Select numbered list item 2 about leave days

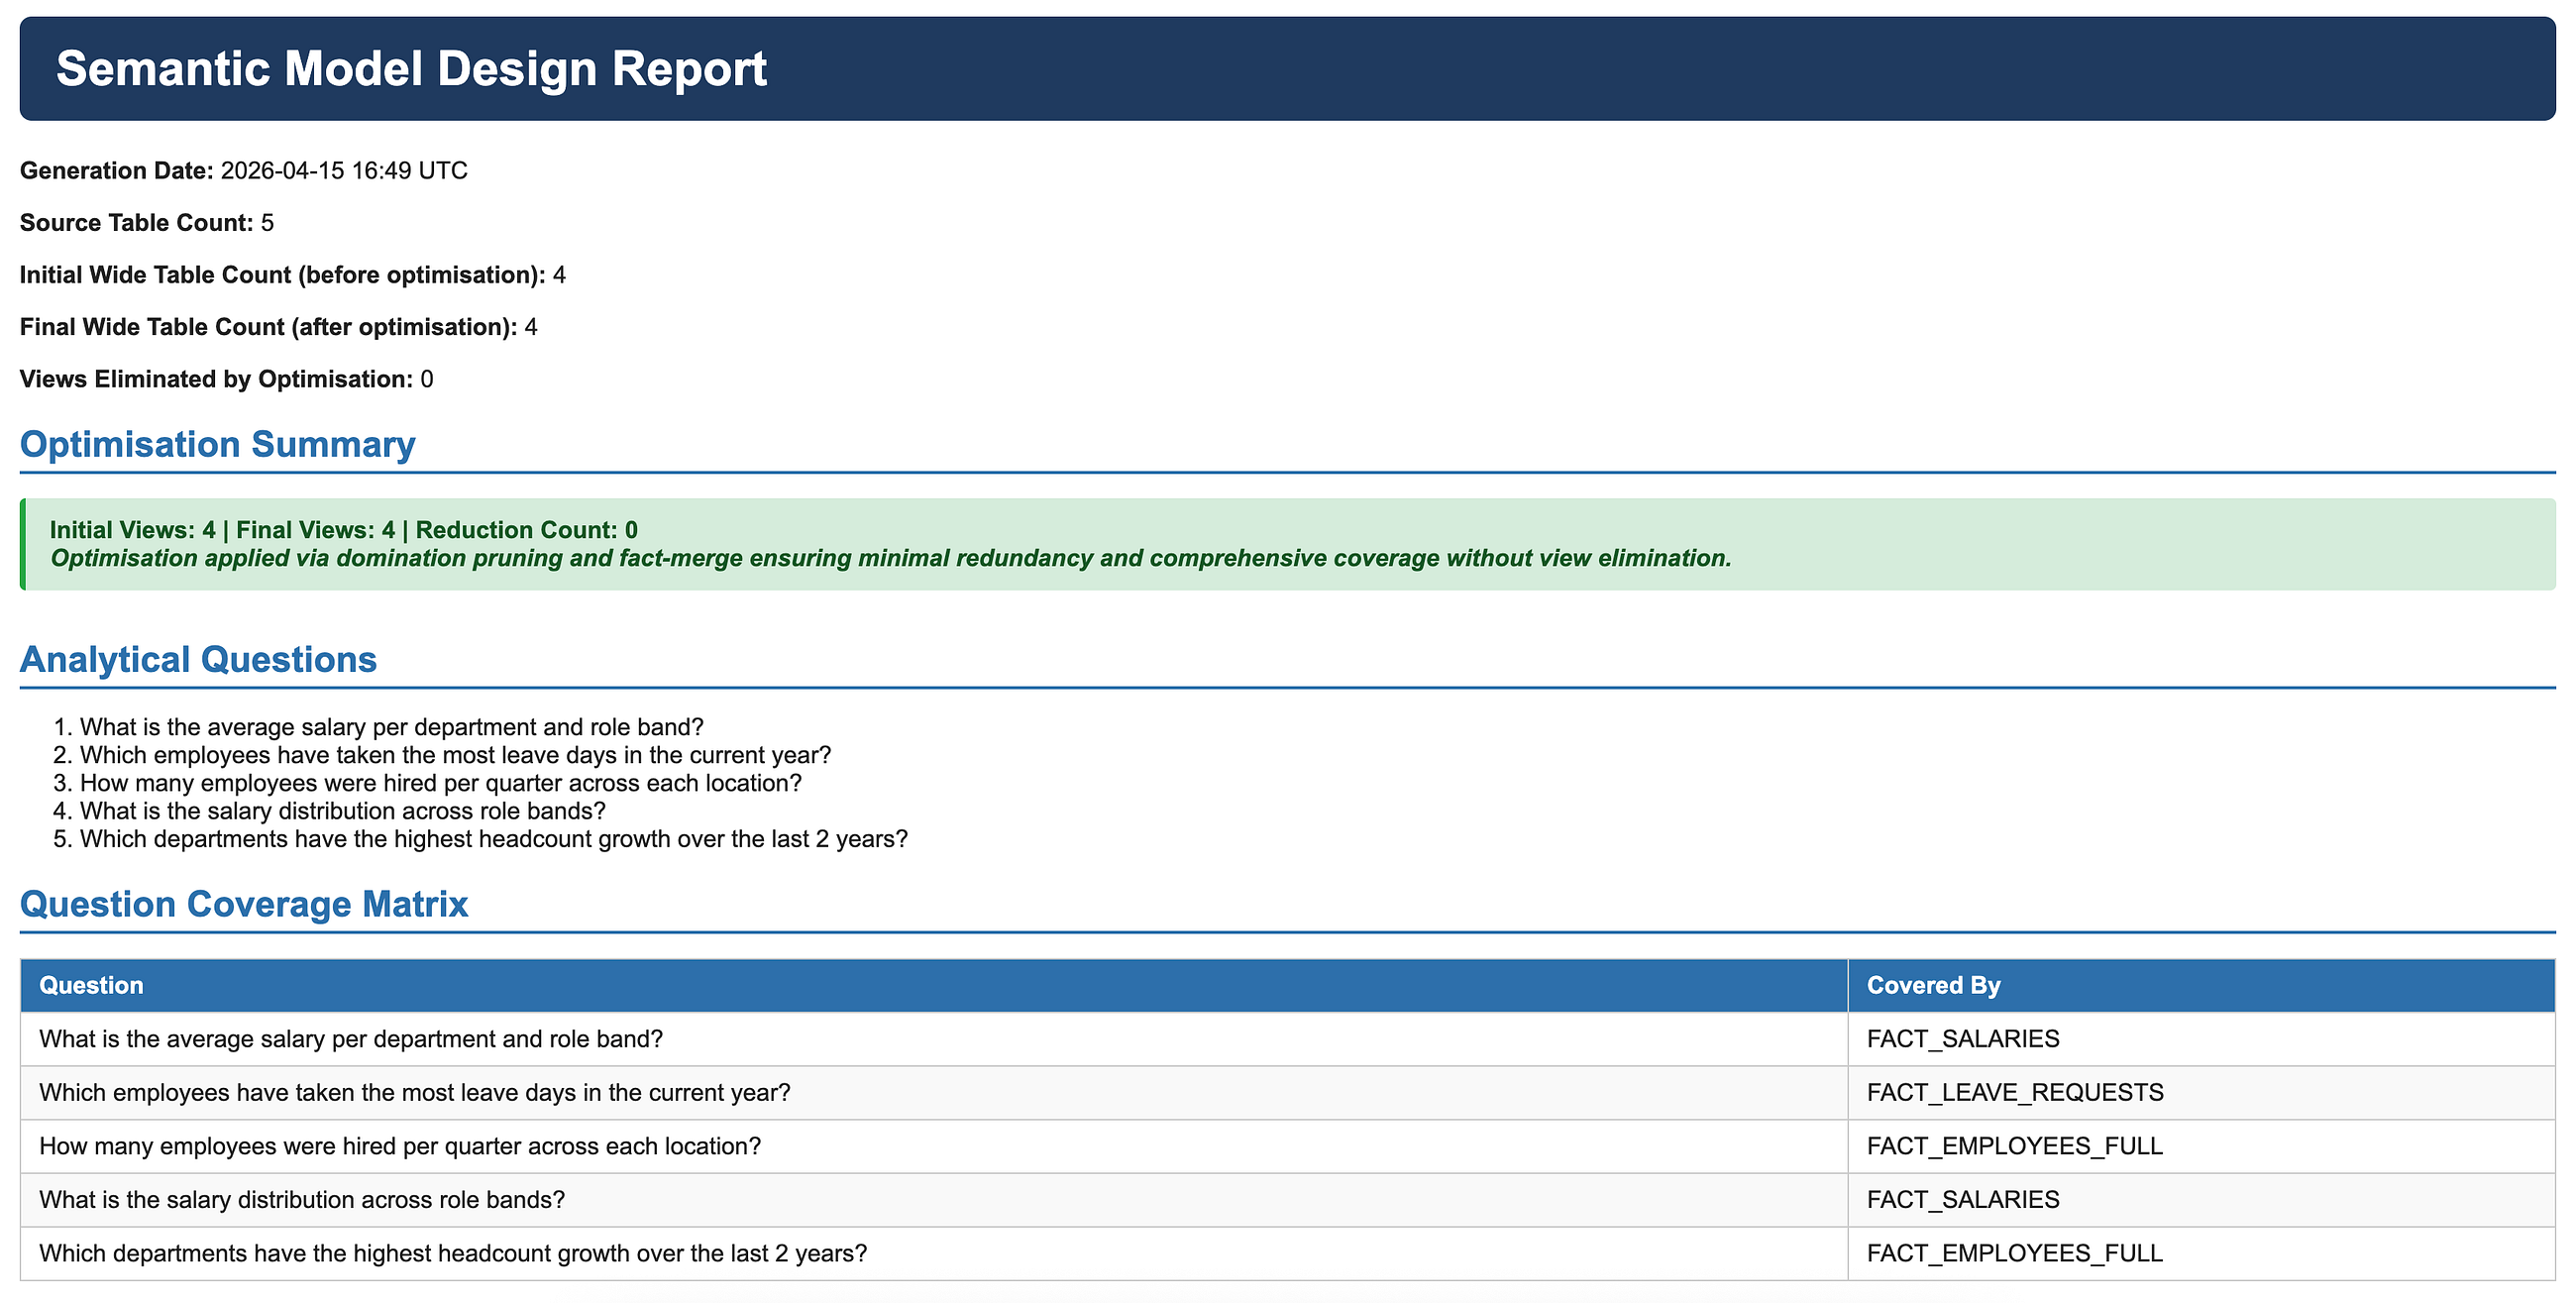(456, 755)
